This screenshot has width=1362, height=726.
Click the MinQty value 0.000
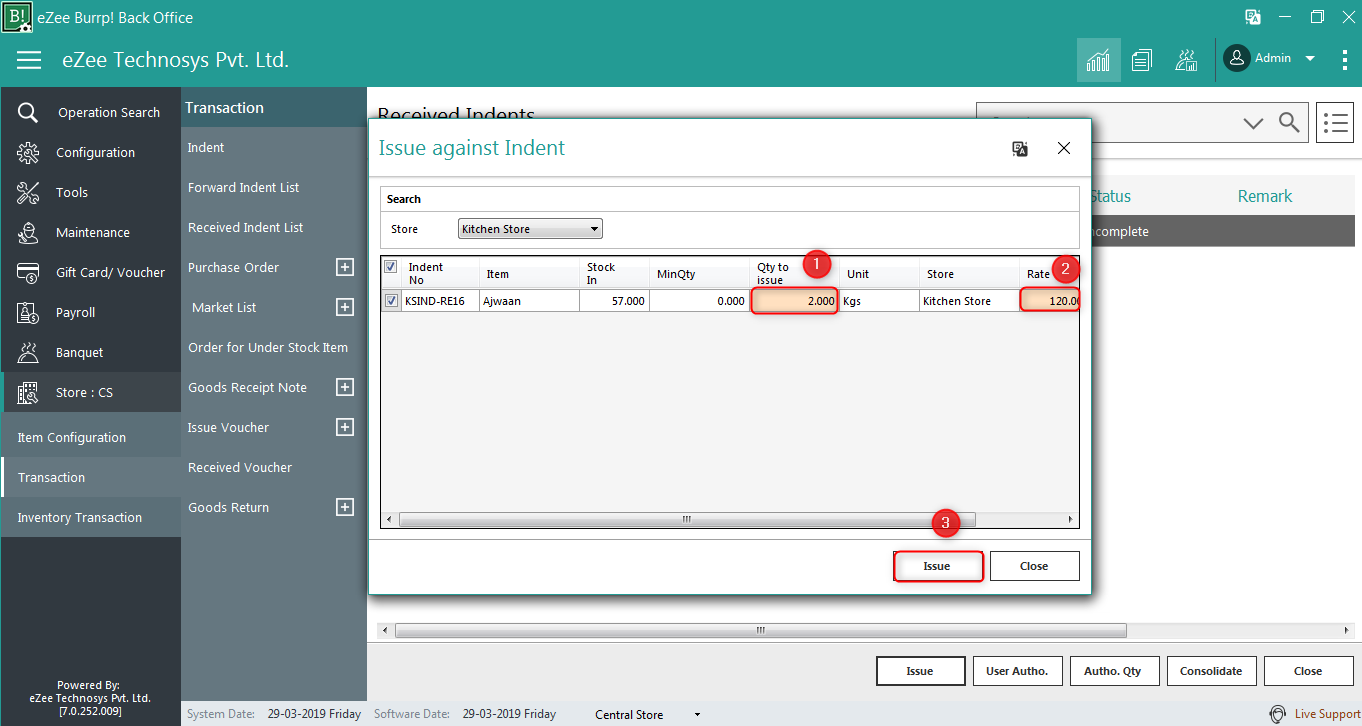coord(700,301)
